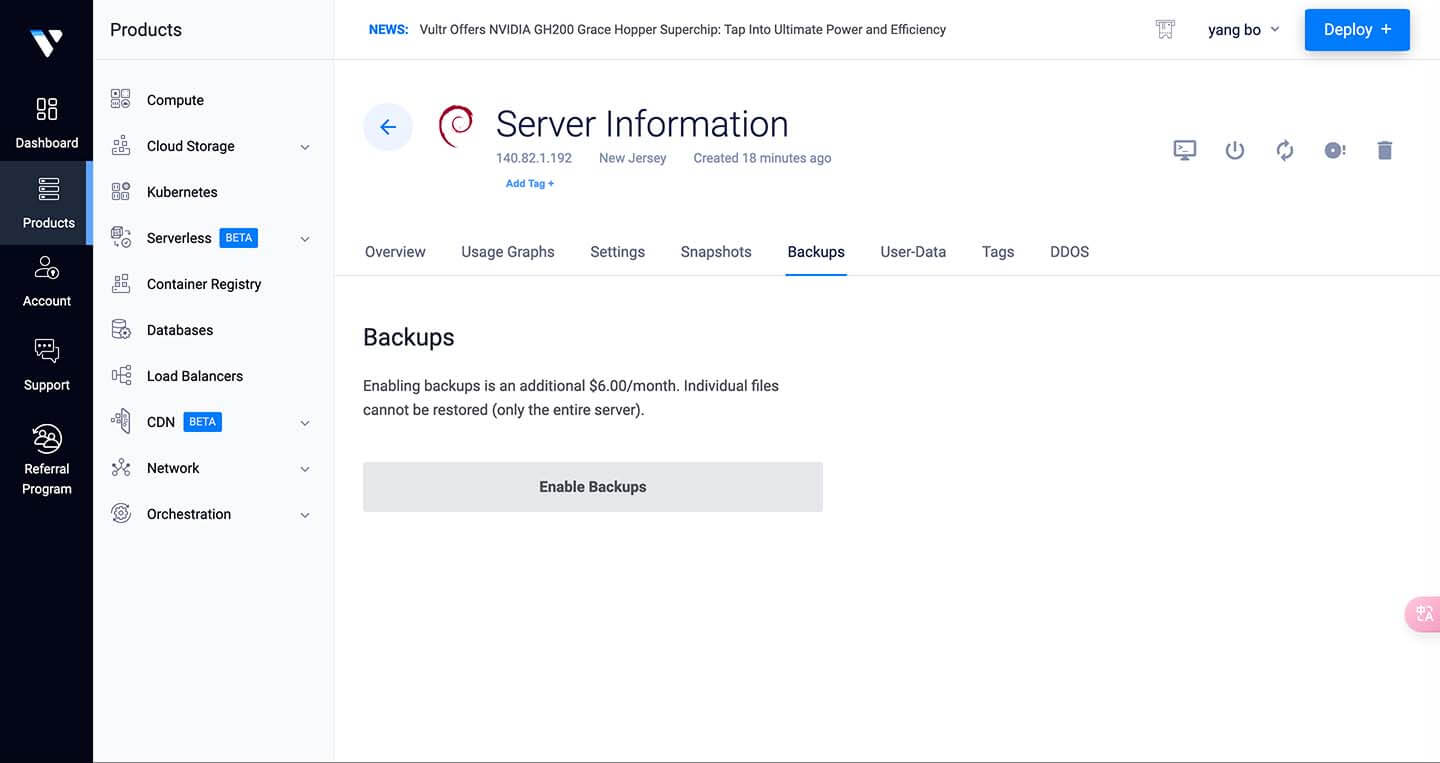Click the power stop server icon
The image size is (1440, 763).
coord(1235,150)
